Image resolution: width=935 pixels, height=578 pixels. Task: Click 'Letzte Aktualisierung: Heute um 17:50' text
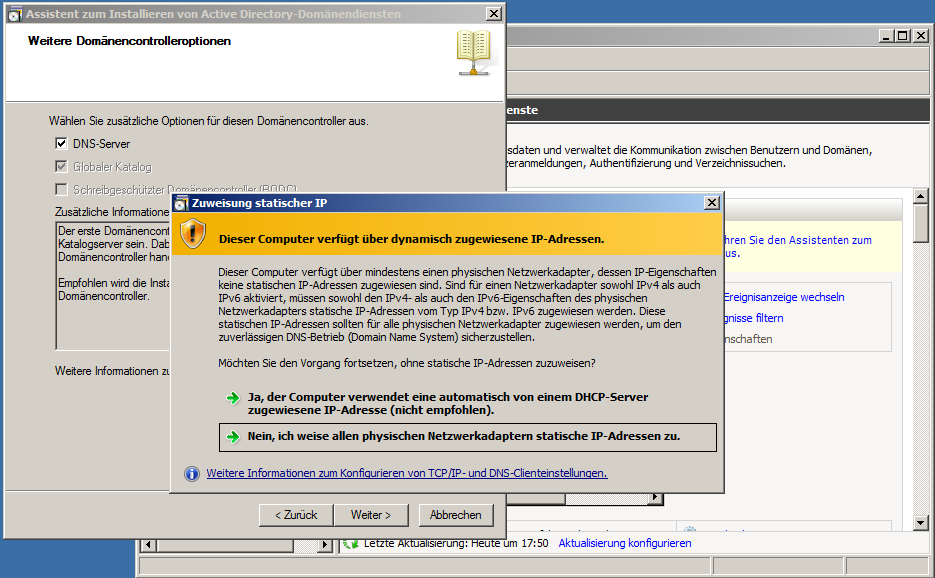[x=456, y=543]
